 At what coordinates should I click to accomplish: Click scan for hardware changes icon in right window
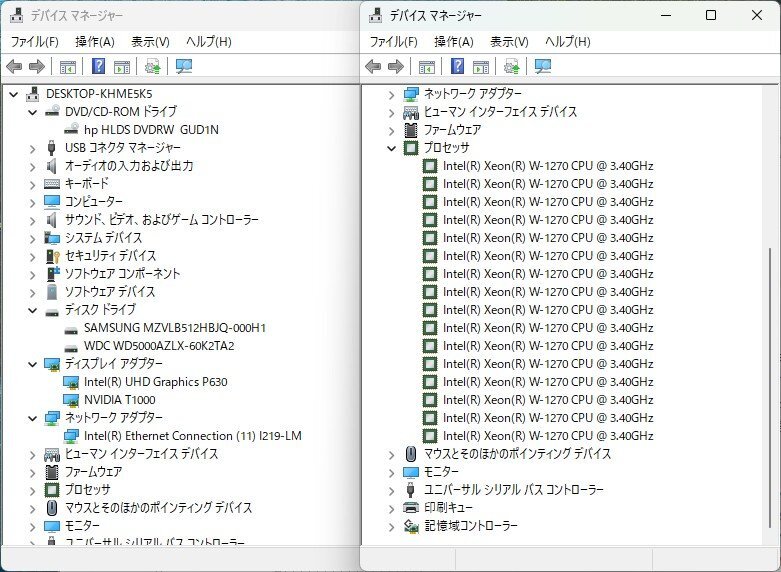pos(541,67)
